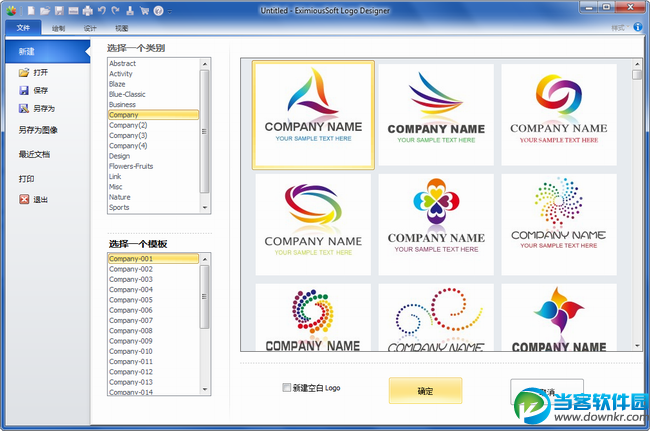
Task: Click the stamp icon in quick toolbar
Action: [x=130, y=11]
